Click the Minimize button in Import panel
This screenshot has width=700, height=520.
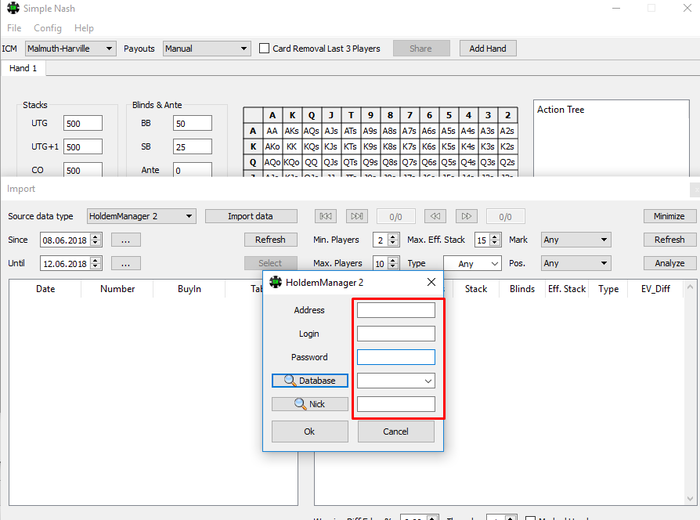point(670,216)
